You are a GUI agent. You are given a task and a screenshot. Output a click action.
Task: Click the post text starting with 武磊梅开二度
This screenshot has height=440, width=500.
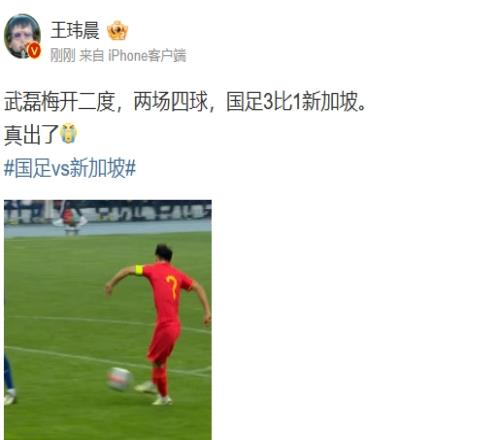click(x=185, y=101)
